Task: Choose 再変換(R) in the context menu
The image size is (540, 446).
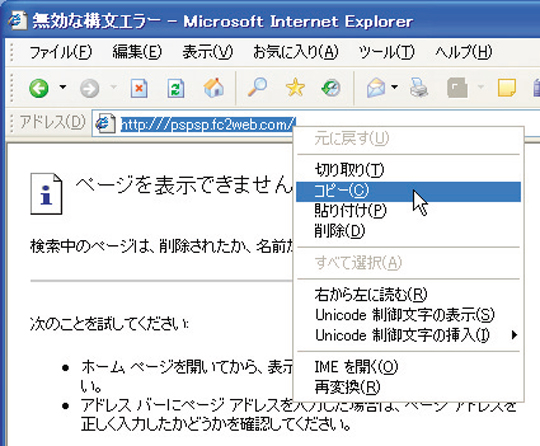Action: click(x=408, y=387)
